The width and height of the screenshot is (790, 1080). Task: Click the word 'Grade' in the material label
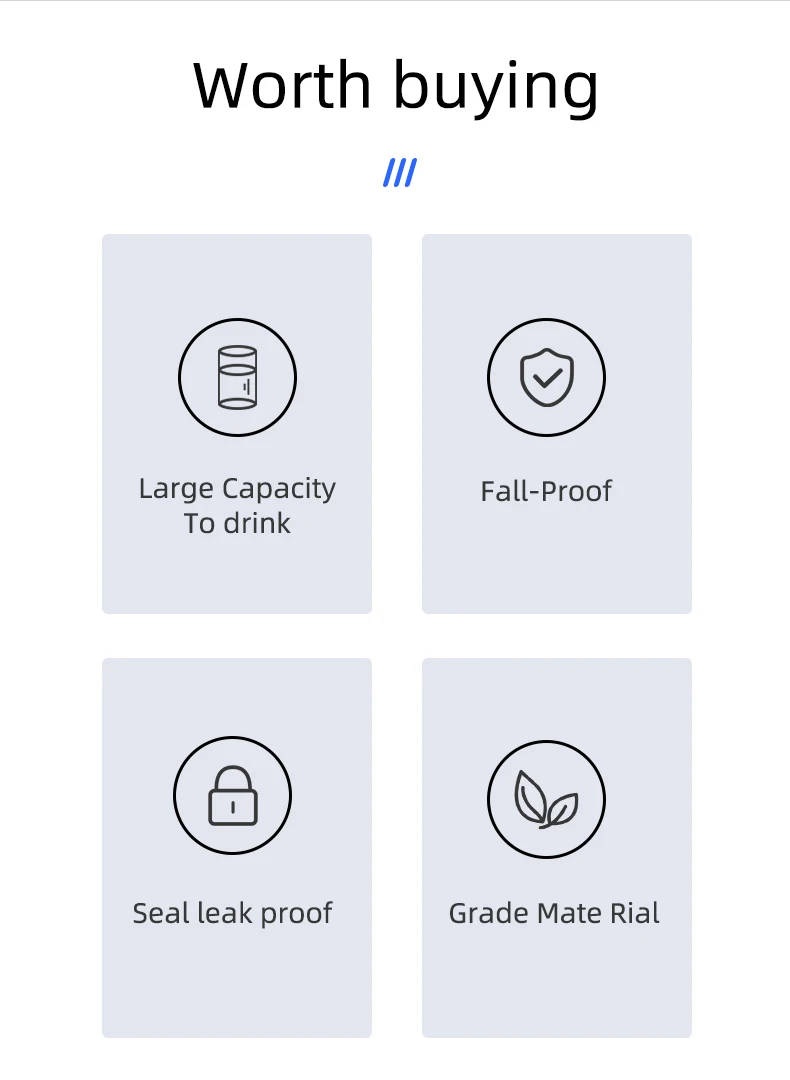489,913
